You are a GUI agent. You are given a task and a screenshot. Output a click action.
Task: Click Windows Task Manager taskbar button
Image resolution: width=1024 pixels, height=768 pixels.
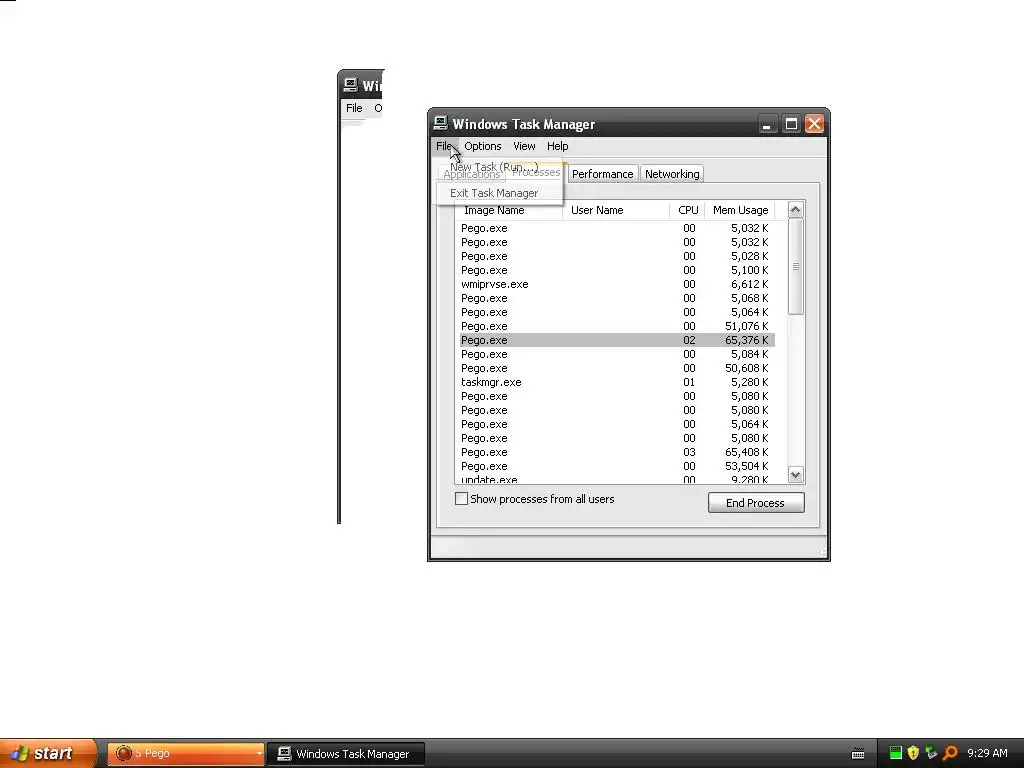click(346, 754)
